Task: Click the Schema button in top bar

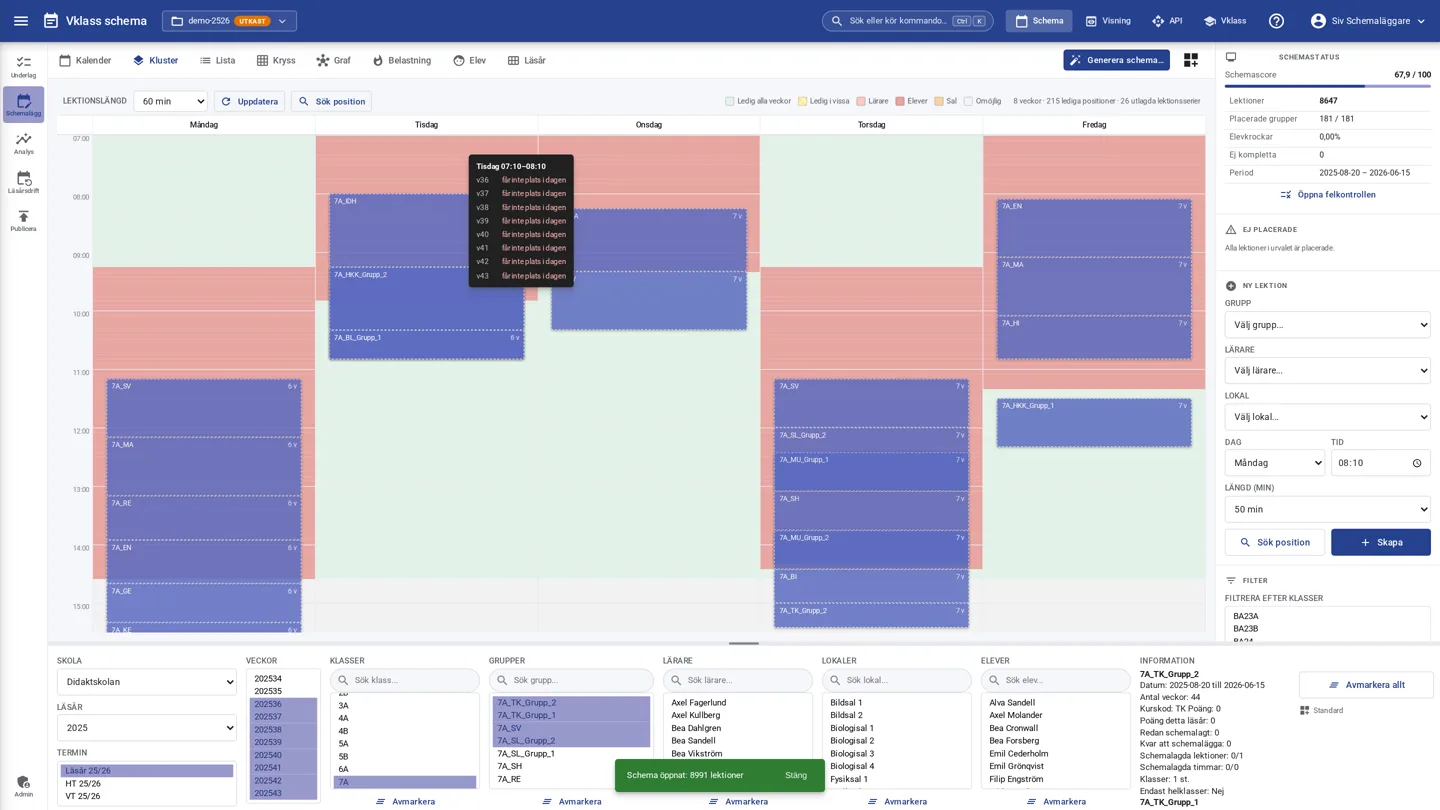Action: (x=1039, y=21)
